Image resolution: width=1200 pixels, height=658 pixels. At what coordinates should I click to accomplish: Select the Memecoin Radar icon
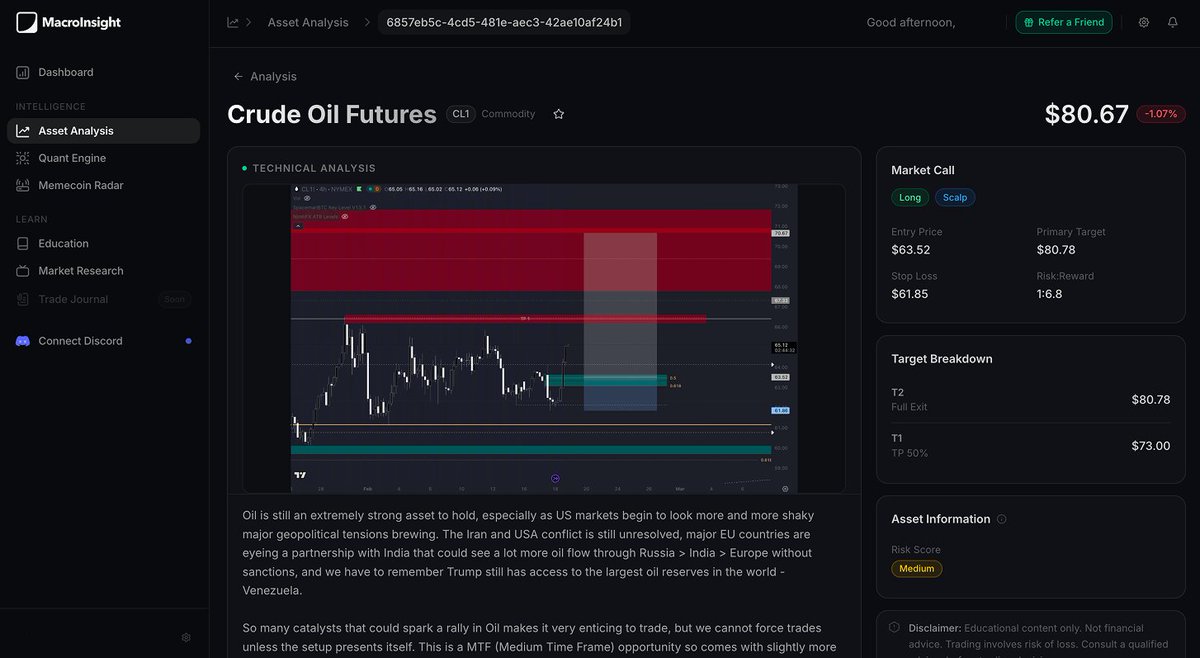pos(22,185)
